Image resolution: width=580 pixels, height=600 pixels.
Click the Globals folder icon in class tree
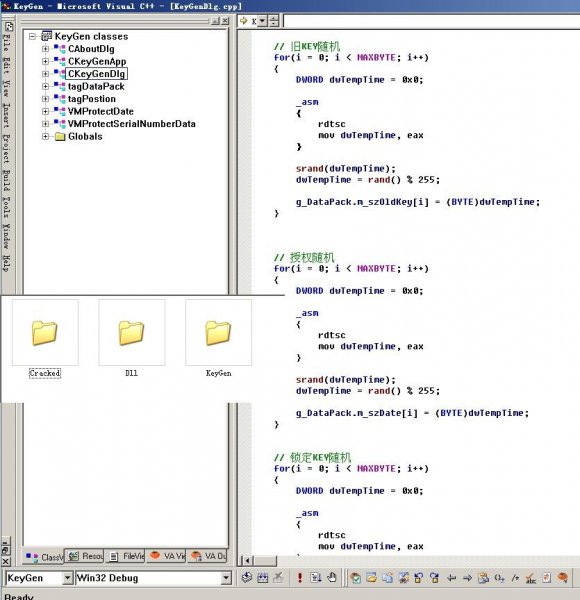point(60,137)
